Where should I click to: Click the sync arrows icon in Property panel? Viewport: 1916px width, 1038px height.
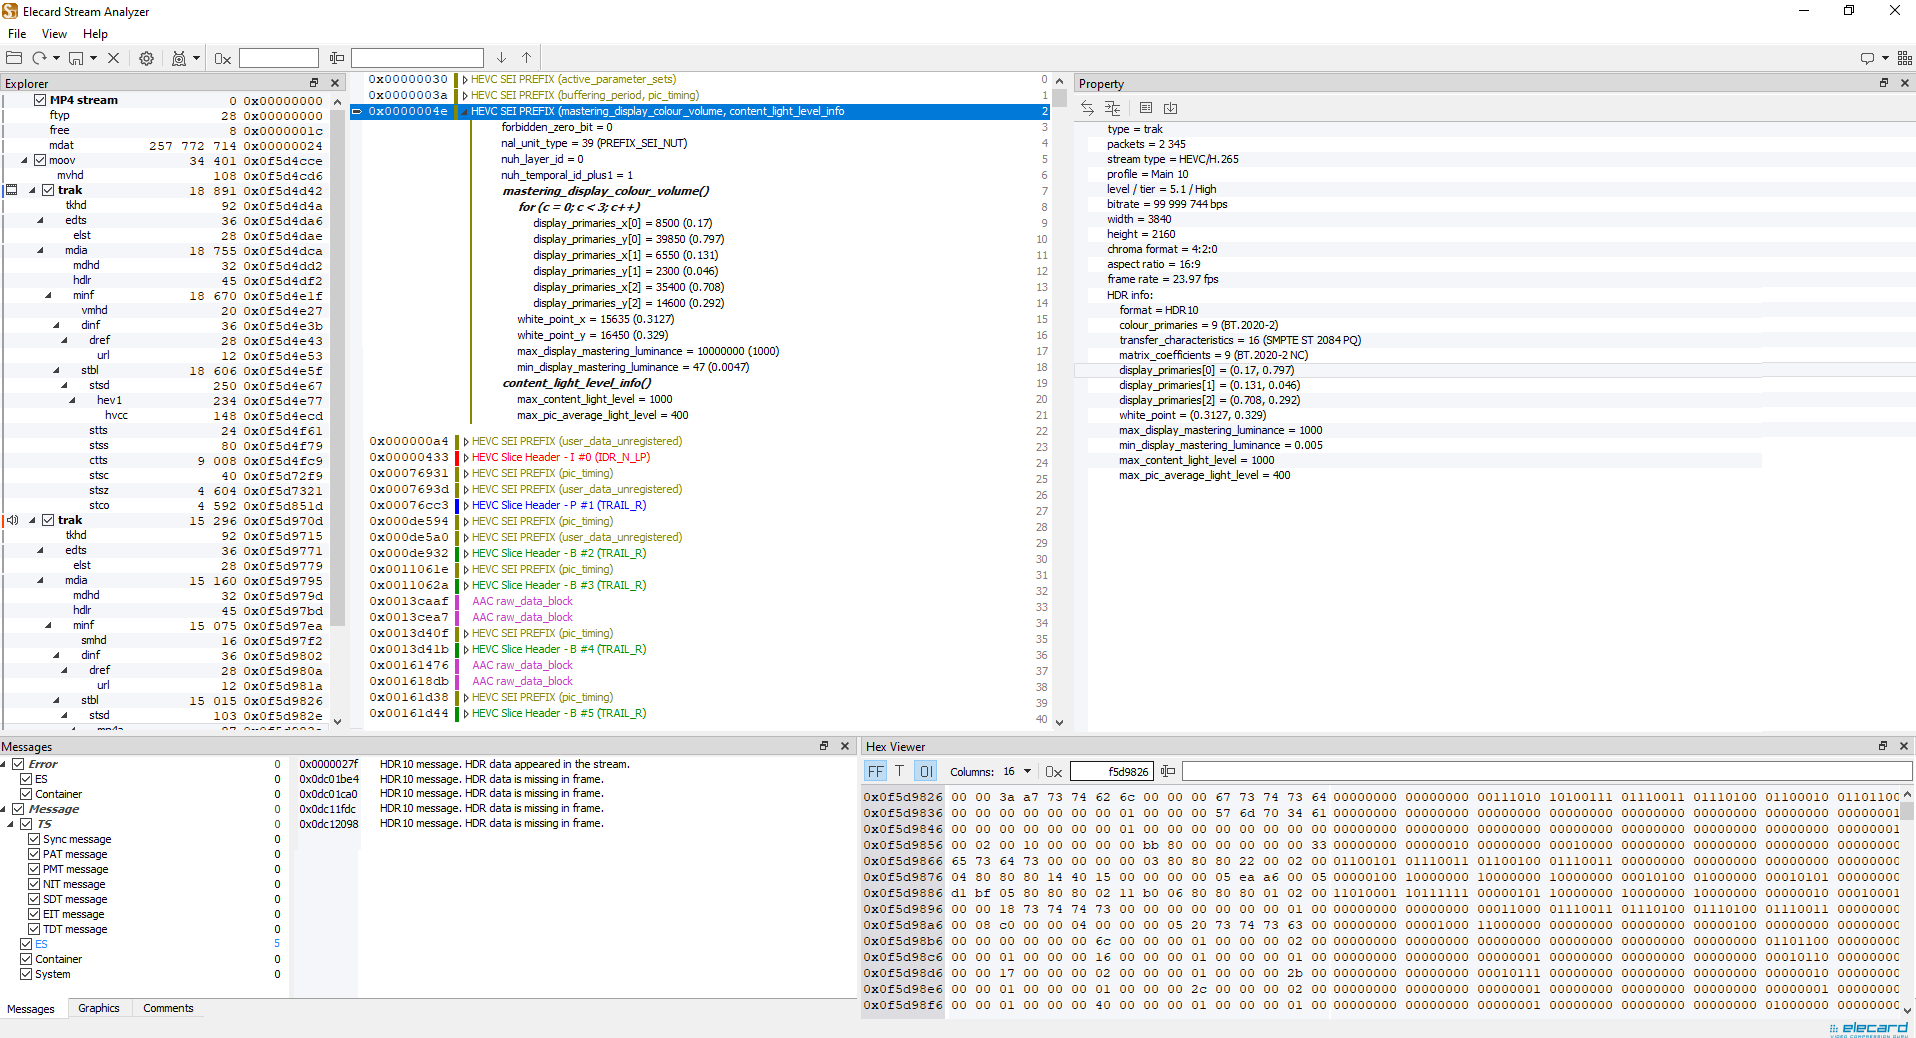click(1086, 108)
